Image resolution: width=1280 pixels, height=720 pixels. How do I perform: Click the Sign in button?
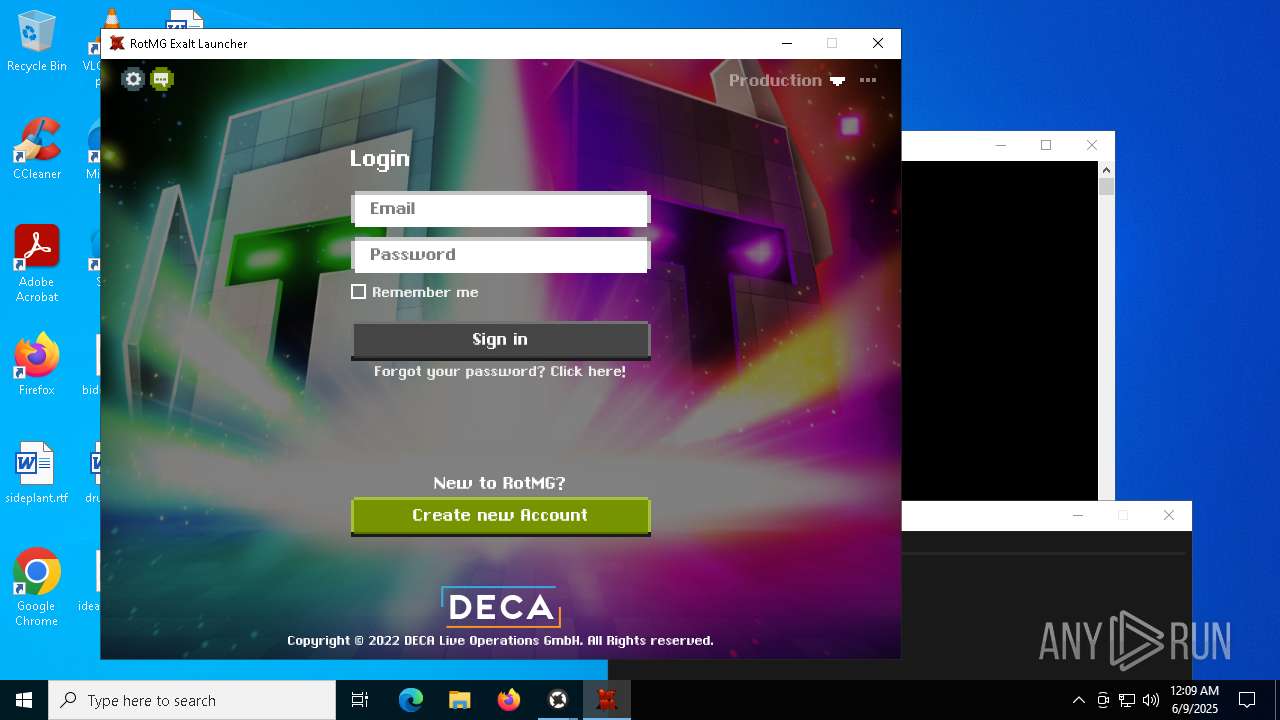pyautogui.click(x=501, y=340)
